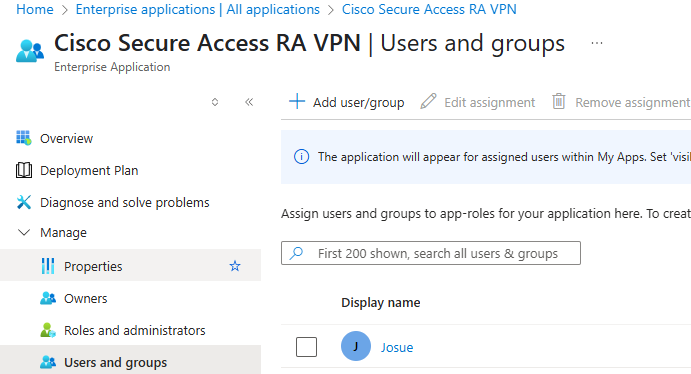
Task: Collapse the Manage section chevron
Action: click(x=24, y=232)
